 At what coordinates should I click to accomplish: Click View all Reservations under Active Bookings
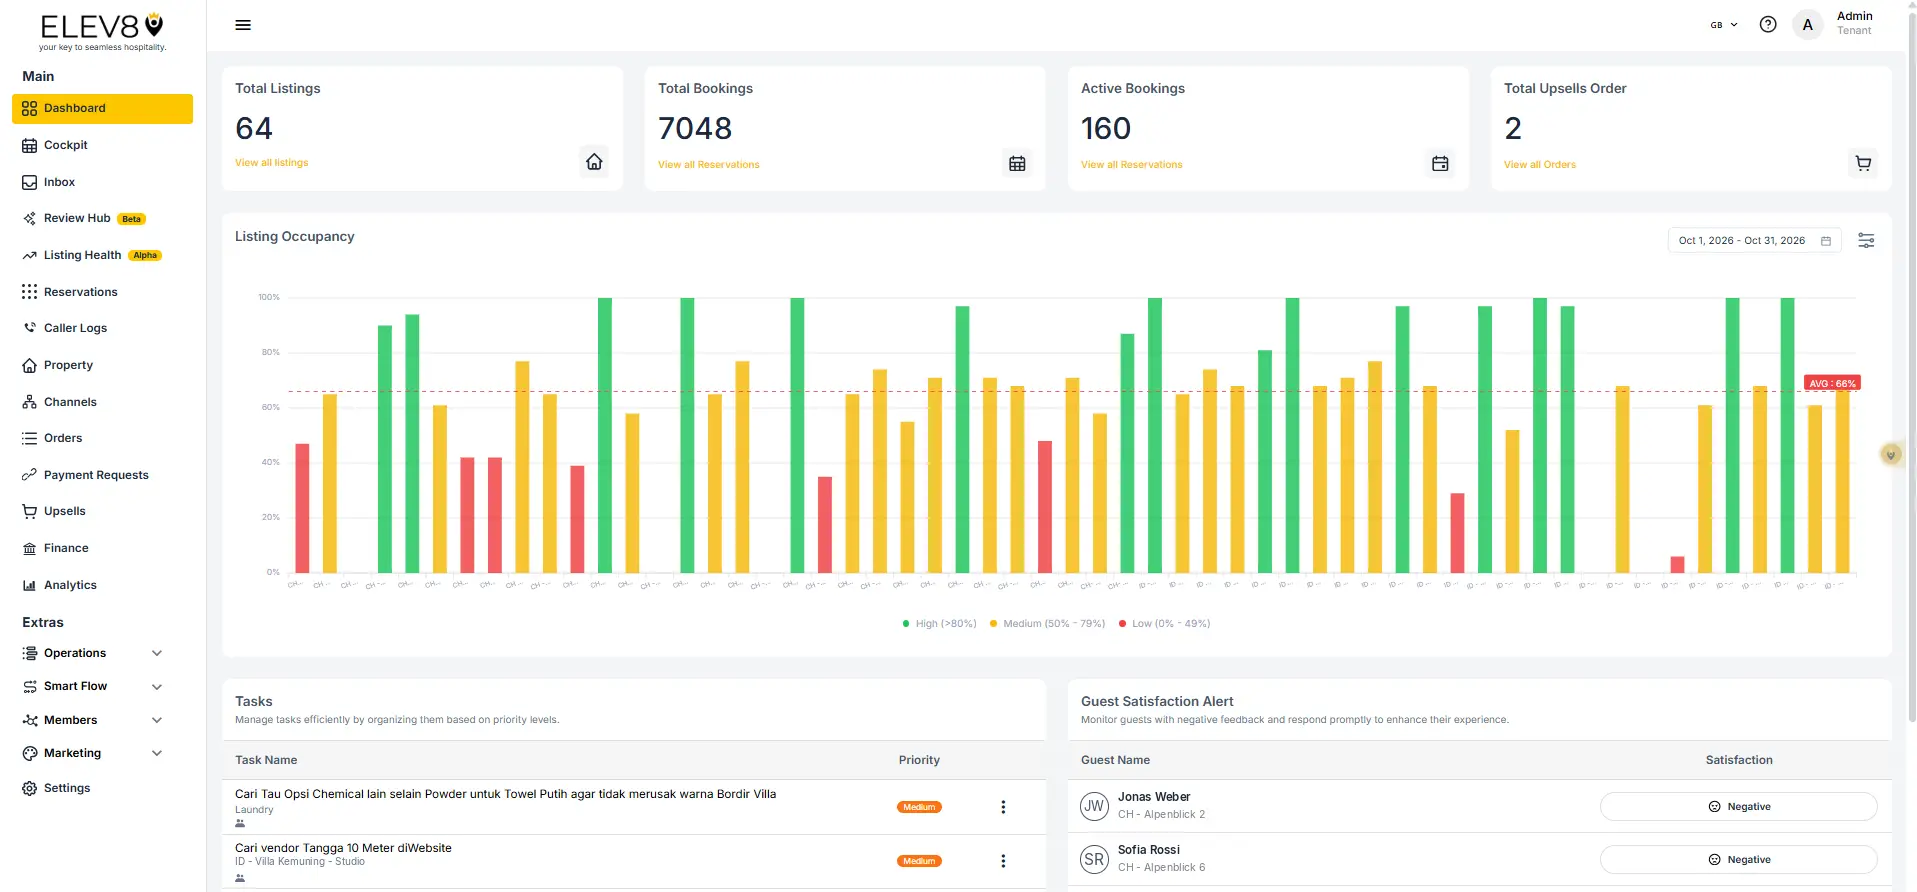click(1131, 165)
